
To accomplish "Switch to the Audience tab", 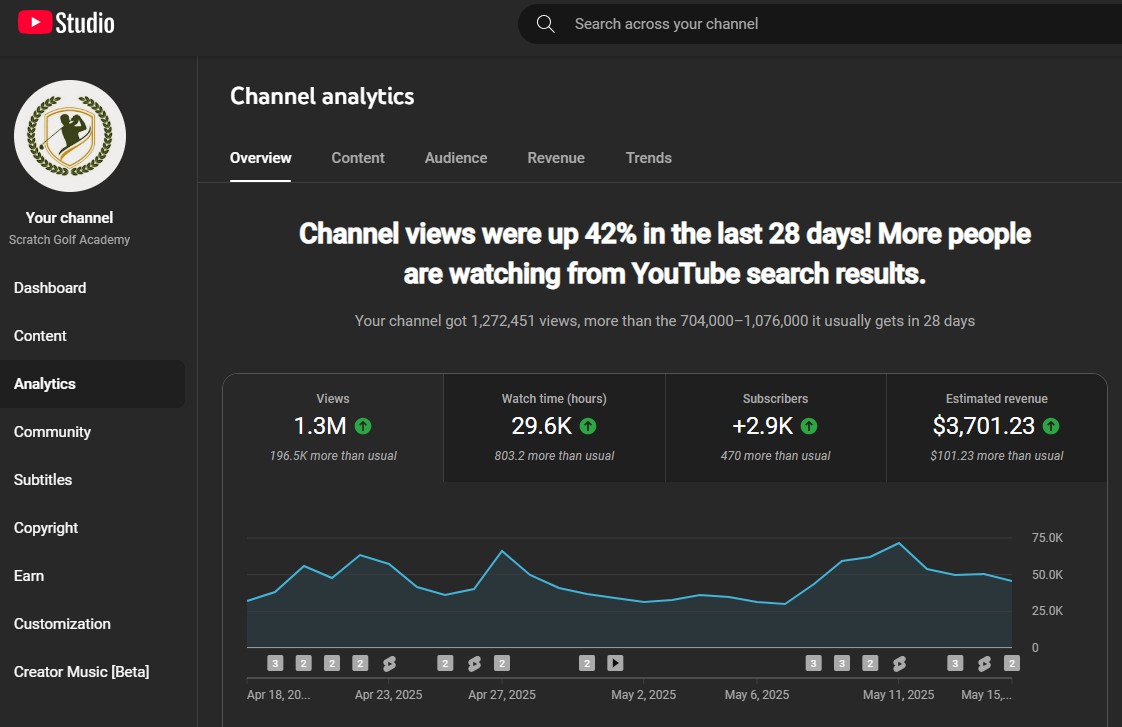I will pos(456,157).
